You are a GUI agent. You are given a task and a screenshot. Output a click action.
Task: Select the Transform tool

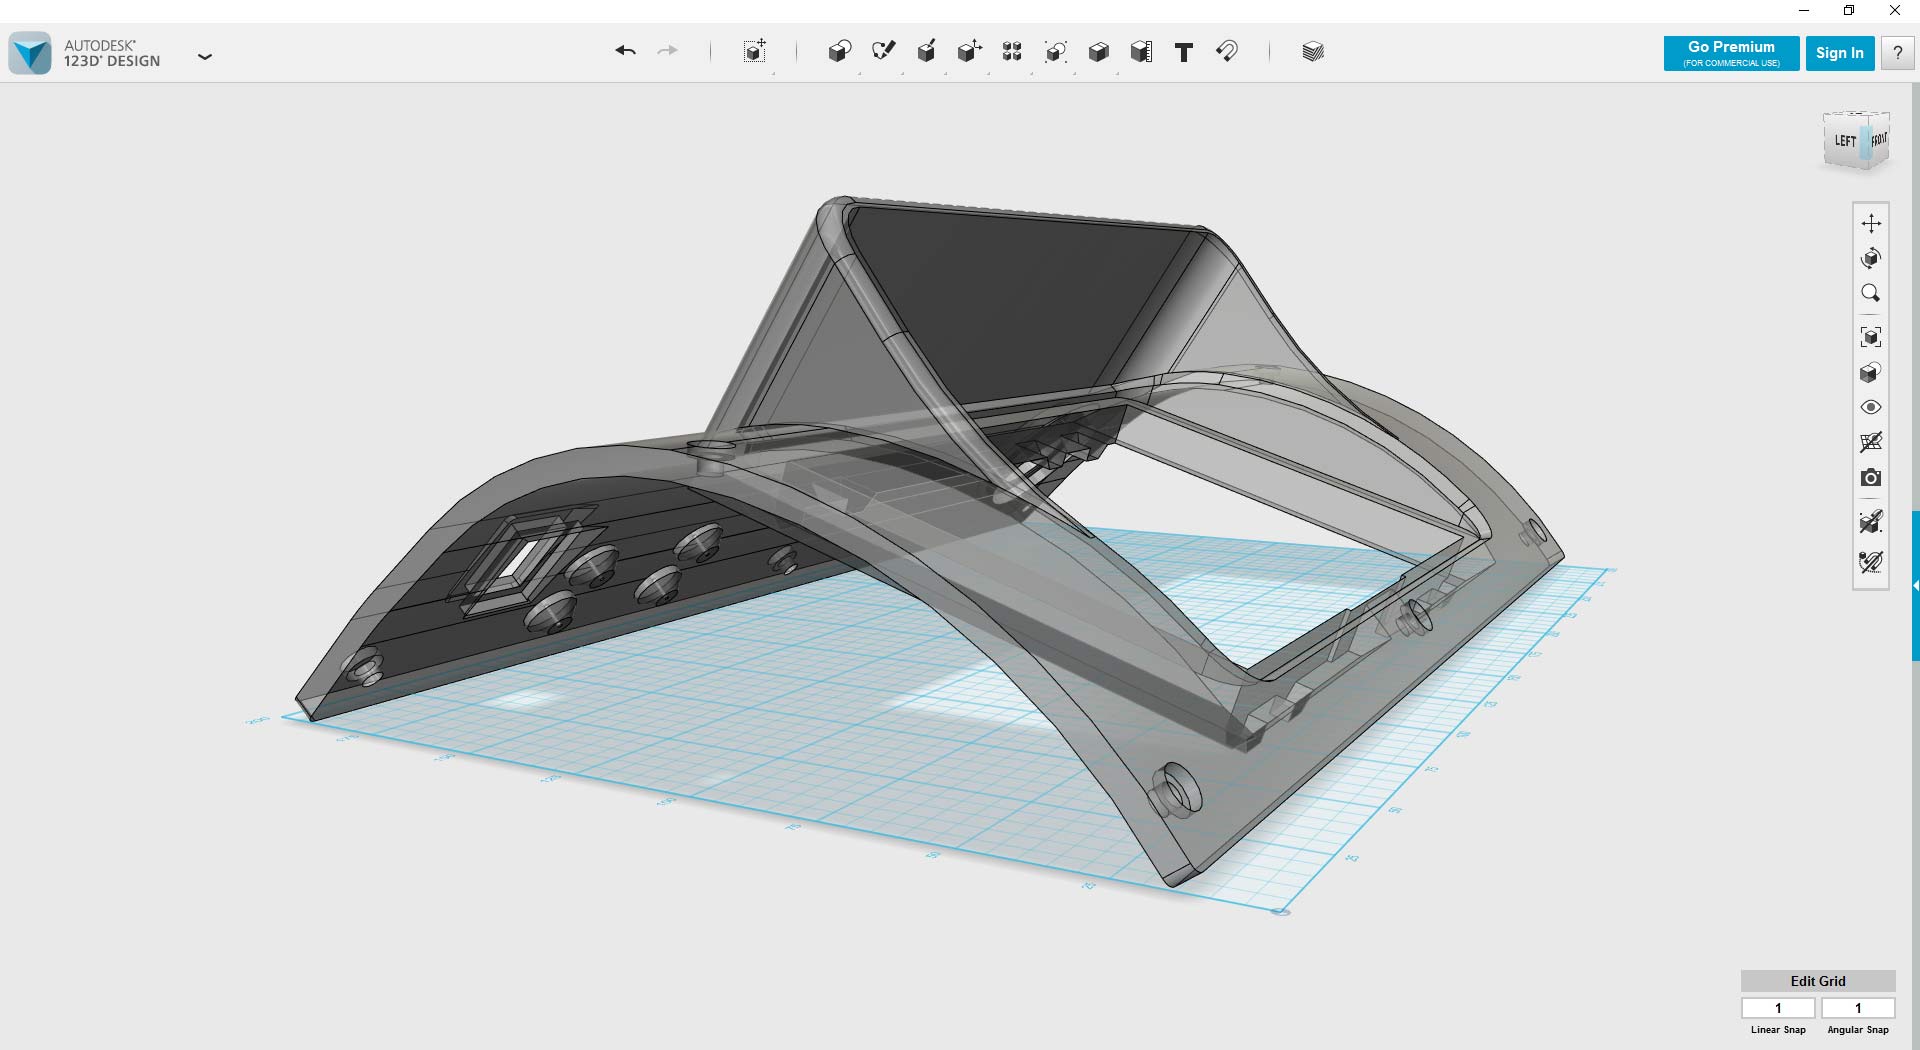(x=755, y=52)
